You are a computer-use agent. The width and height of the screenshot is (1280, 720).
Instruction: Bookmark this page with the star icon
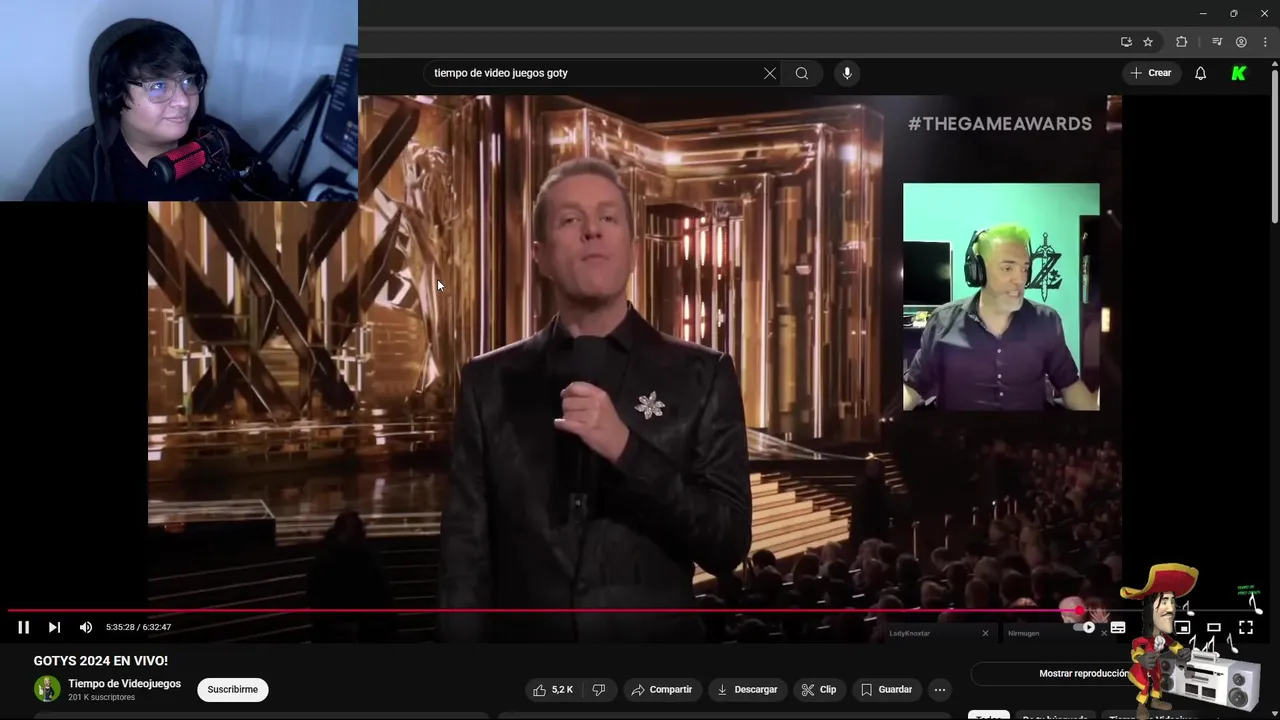1148,42
